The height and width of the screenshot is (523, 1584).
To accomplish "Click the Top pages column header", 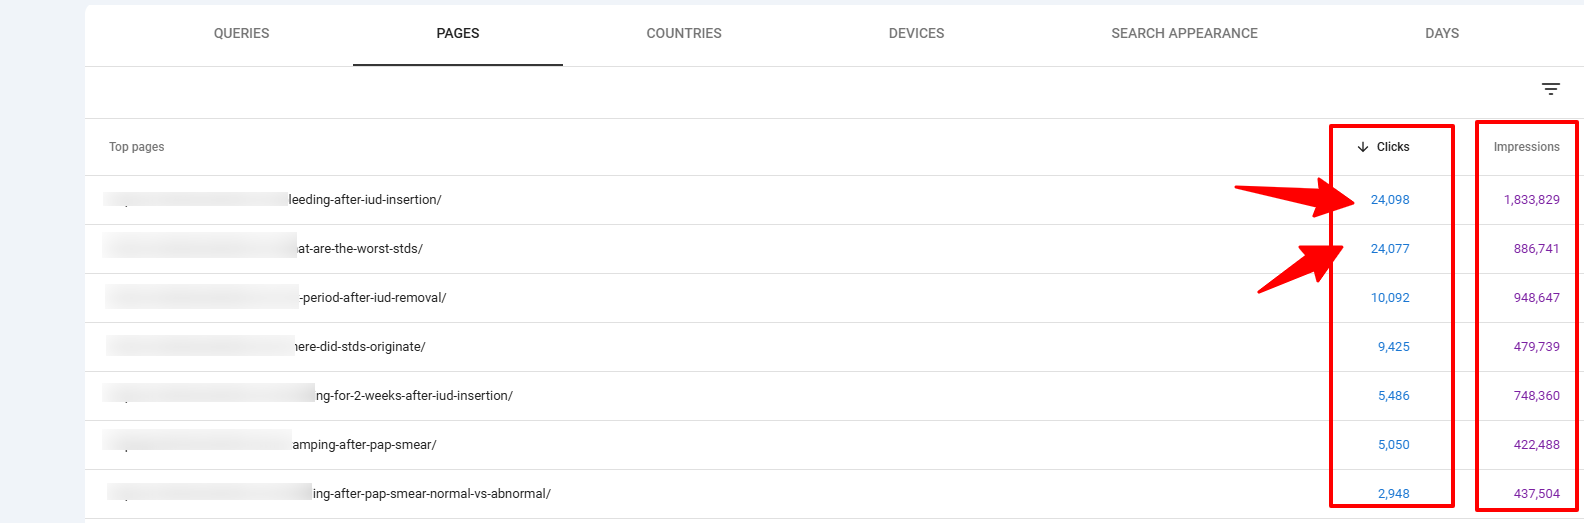I will click(137, 147).
